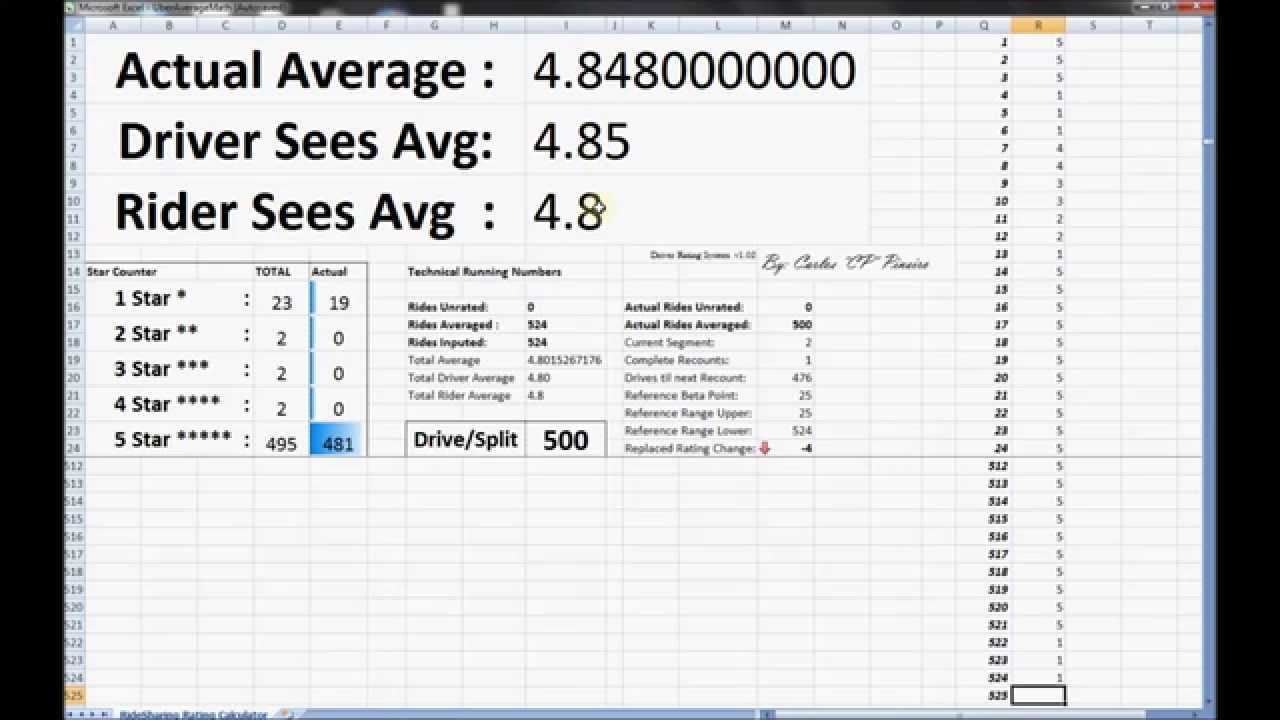Select the 'Actual' heading in the star table
The width and height of the screenshot is (1280, 720).
click(329, 272)
